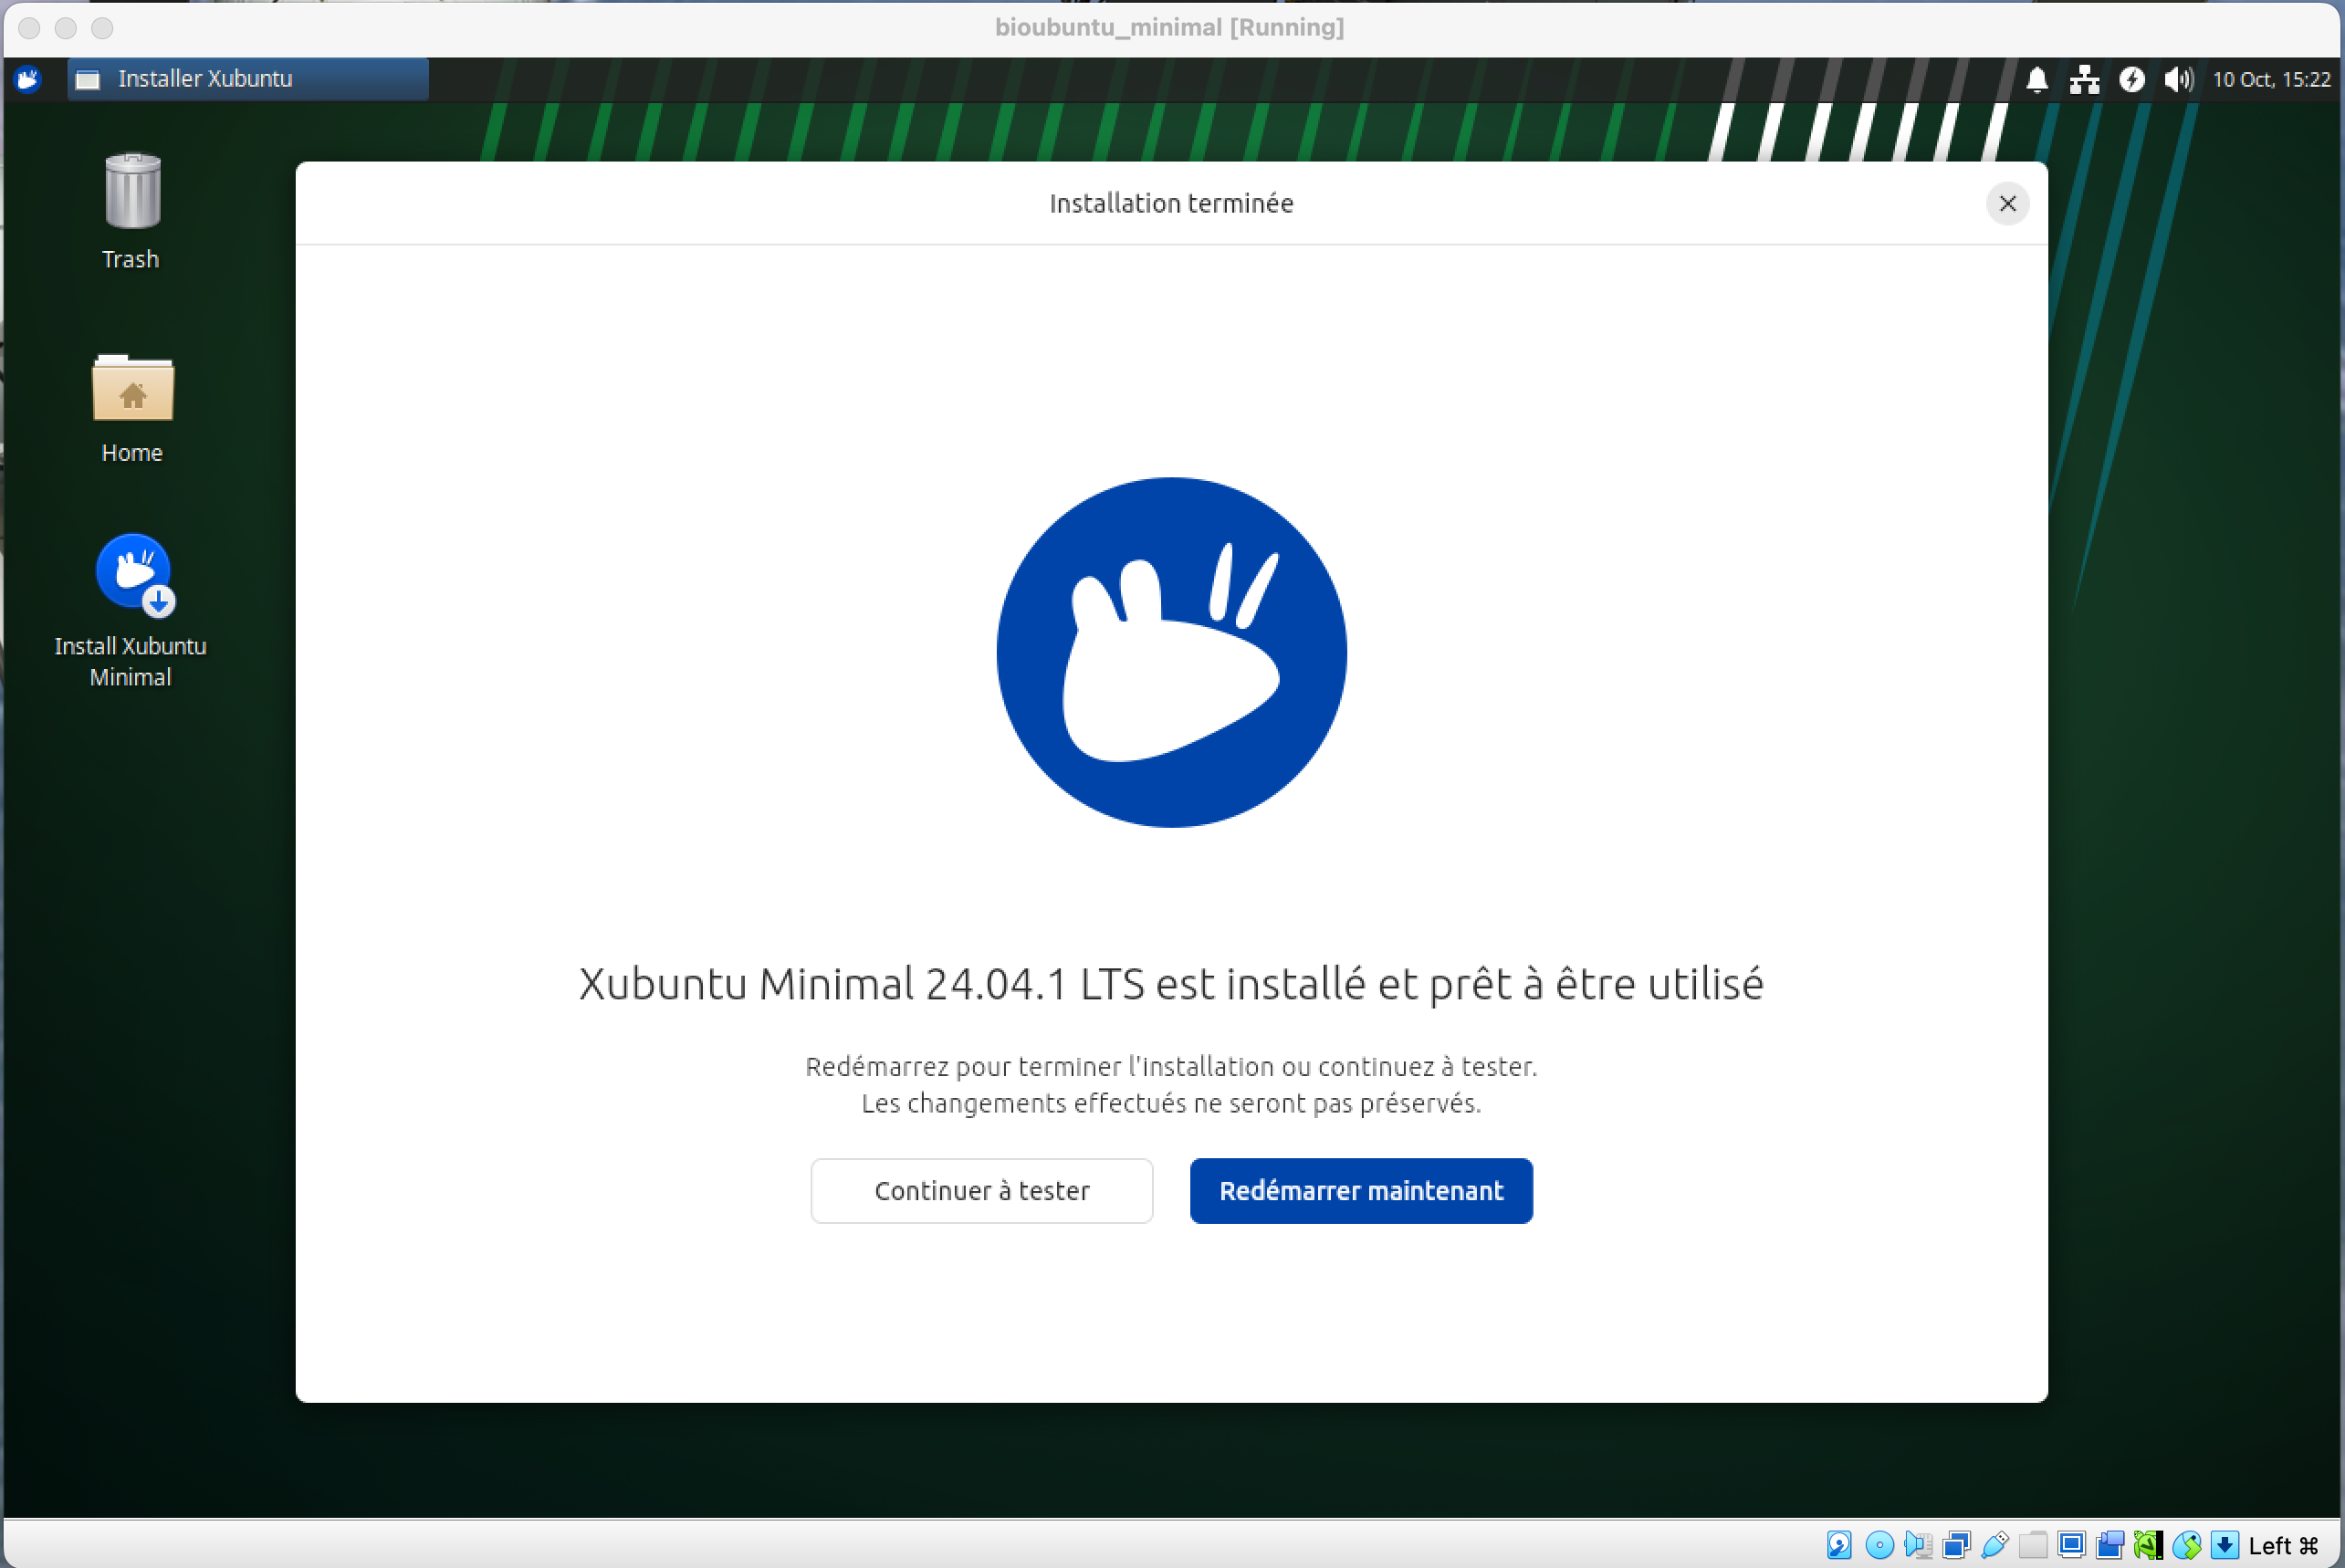Screen dimensions: 2345x1568
Task: Close the Installation terminée dialog
Action: [x=2006, y=204]
